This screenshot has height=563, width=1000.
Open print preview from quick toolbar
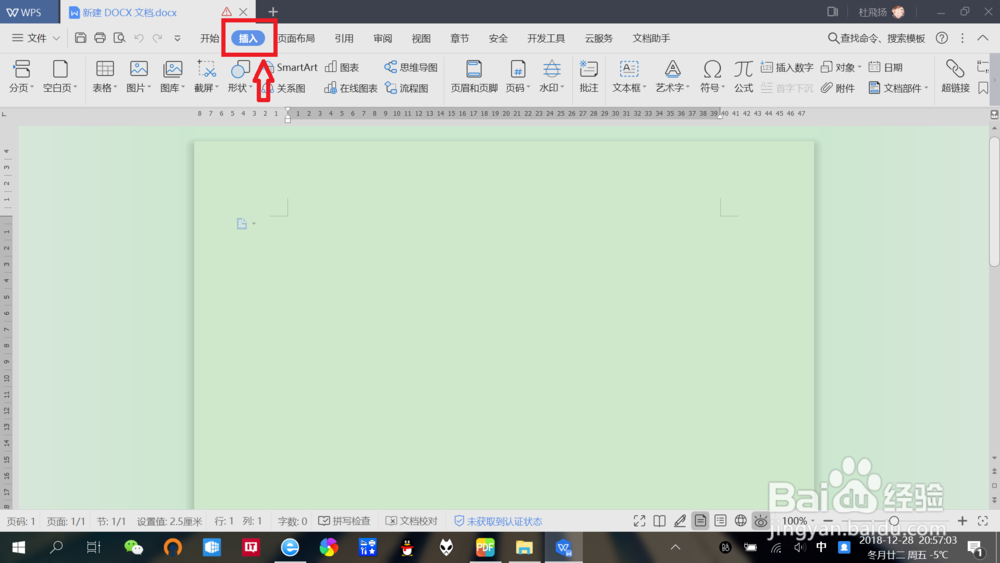tap(119, 38)
